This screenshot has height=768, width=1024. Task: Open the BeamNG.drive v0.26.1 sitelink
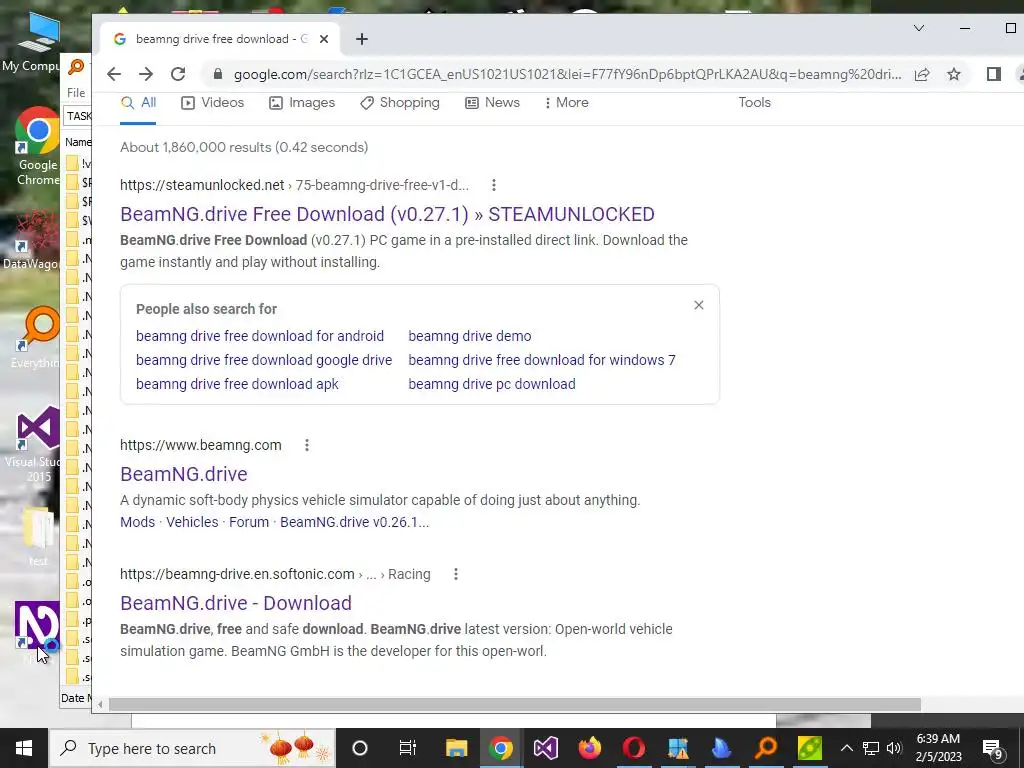(x=355, y=522)
